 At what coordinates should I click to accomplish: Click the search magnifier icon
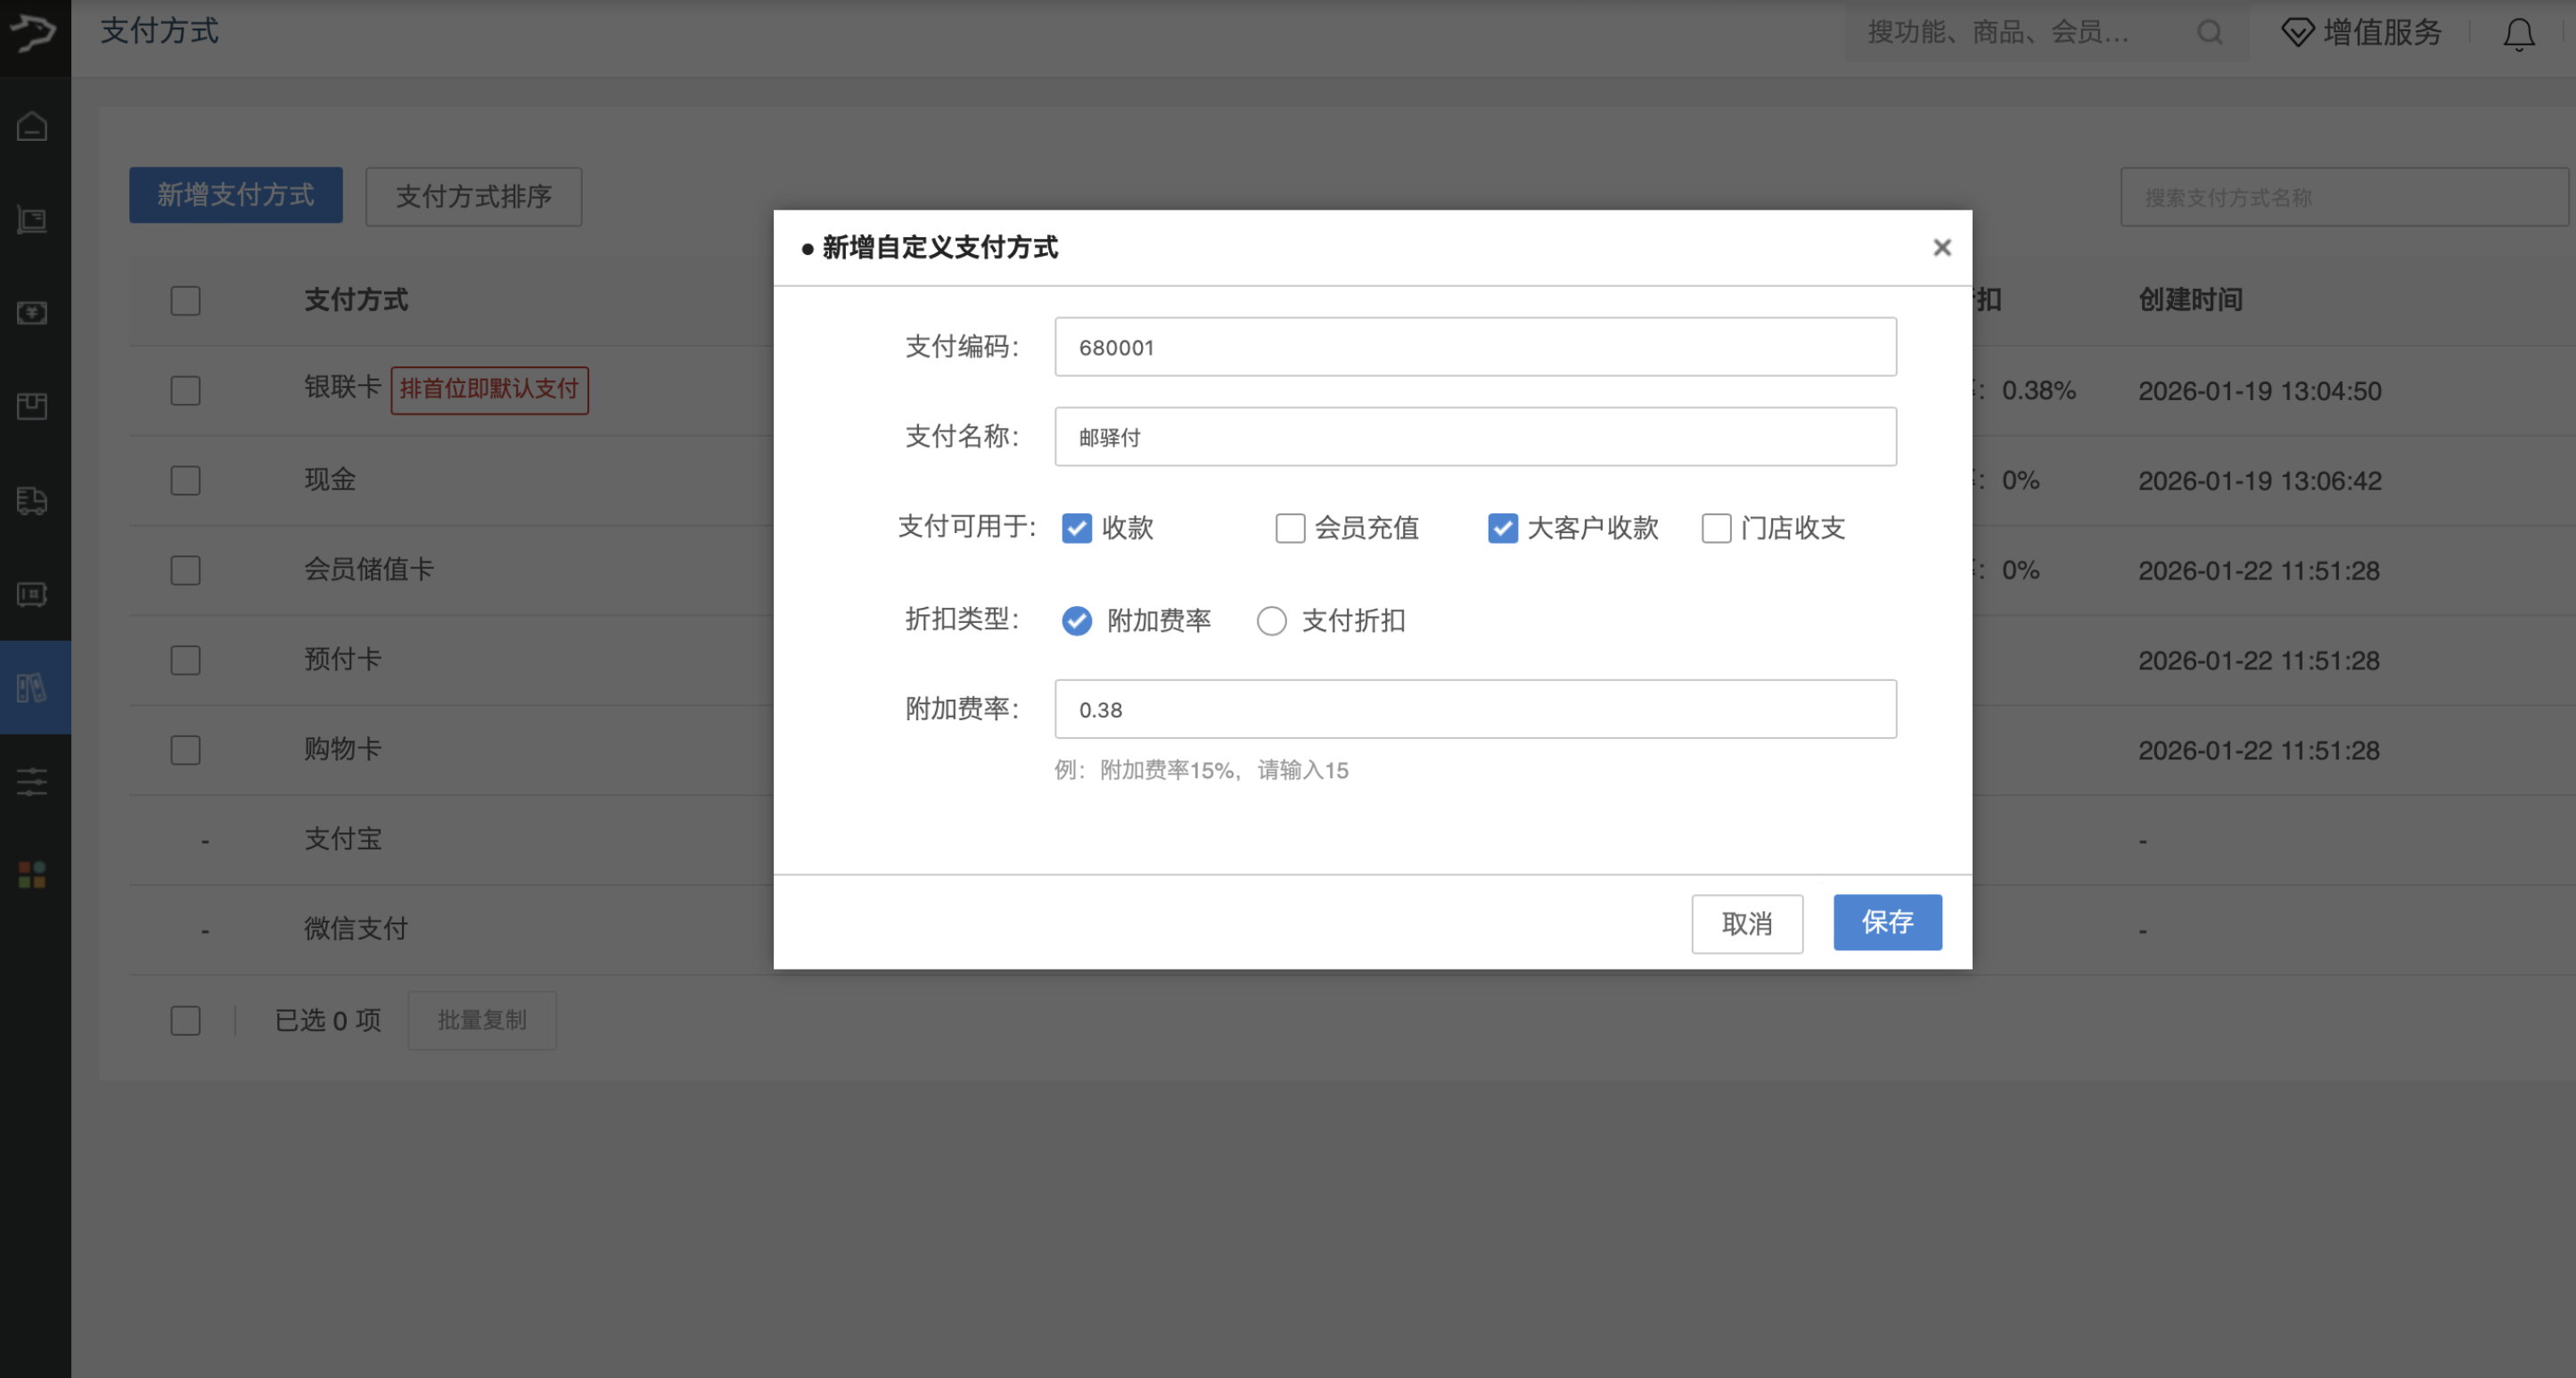(x=2209, y=33)
